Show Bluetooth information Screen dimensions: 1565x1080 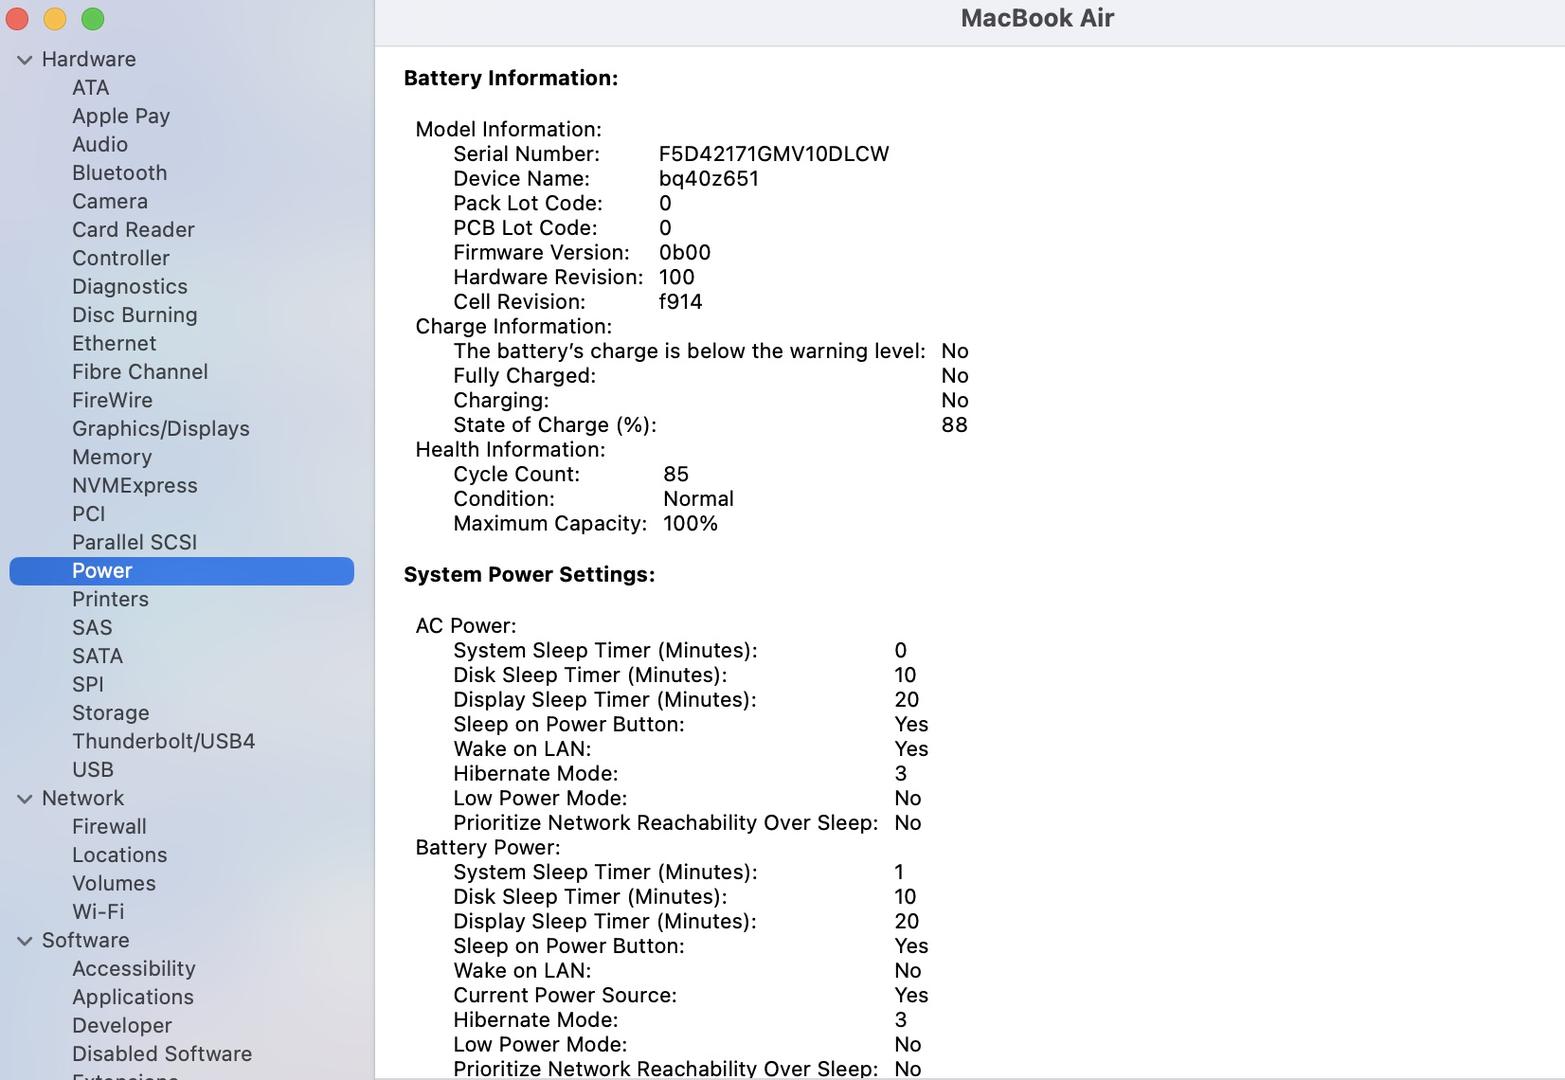coord(119,173)
